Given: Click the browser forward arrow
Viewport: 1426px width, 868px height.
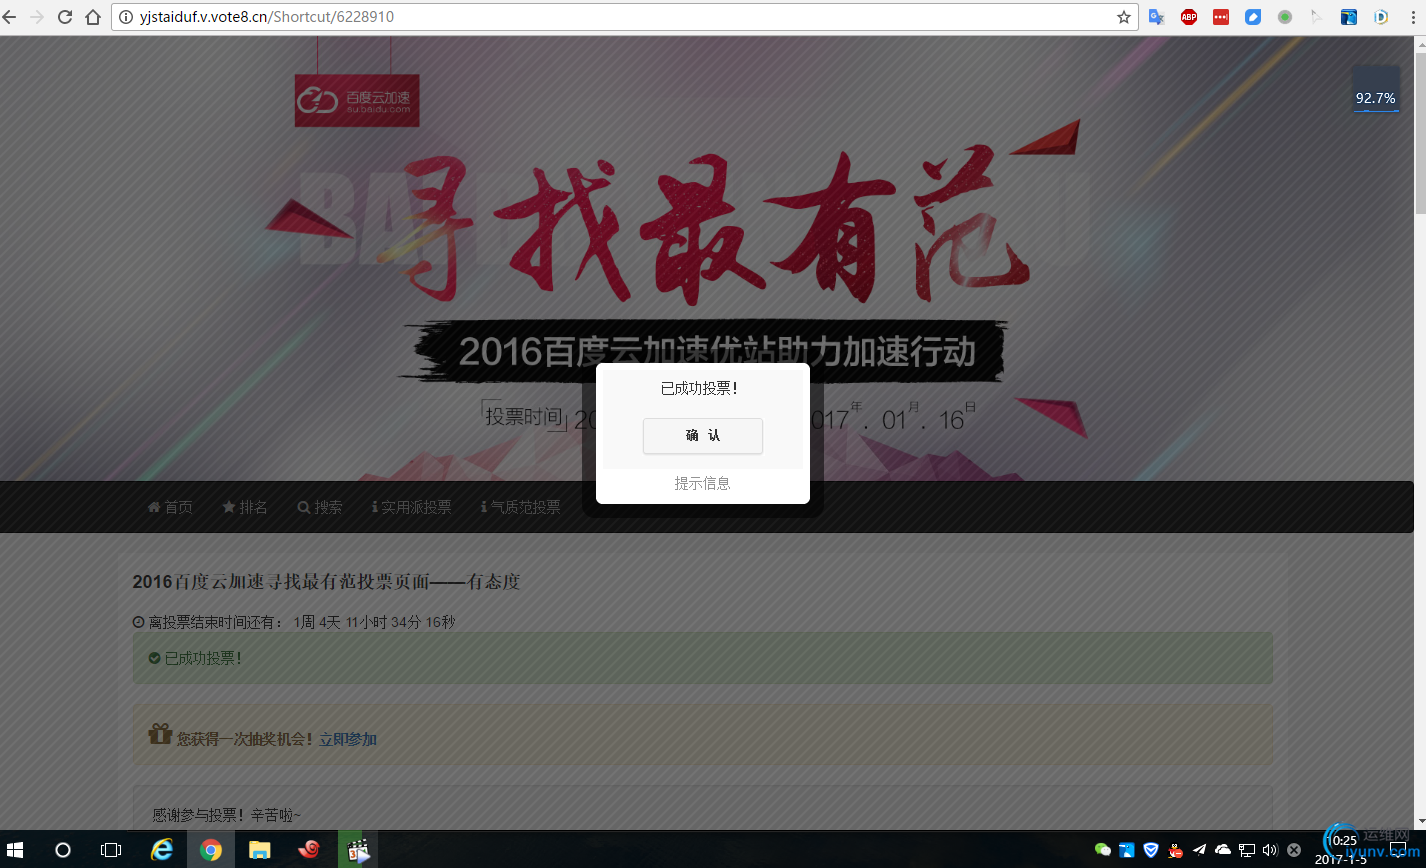Looking at the screenshot, I should tap(37, 17).
